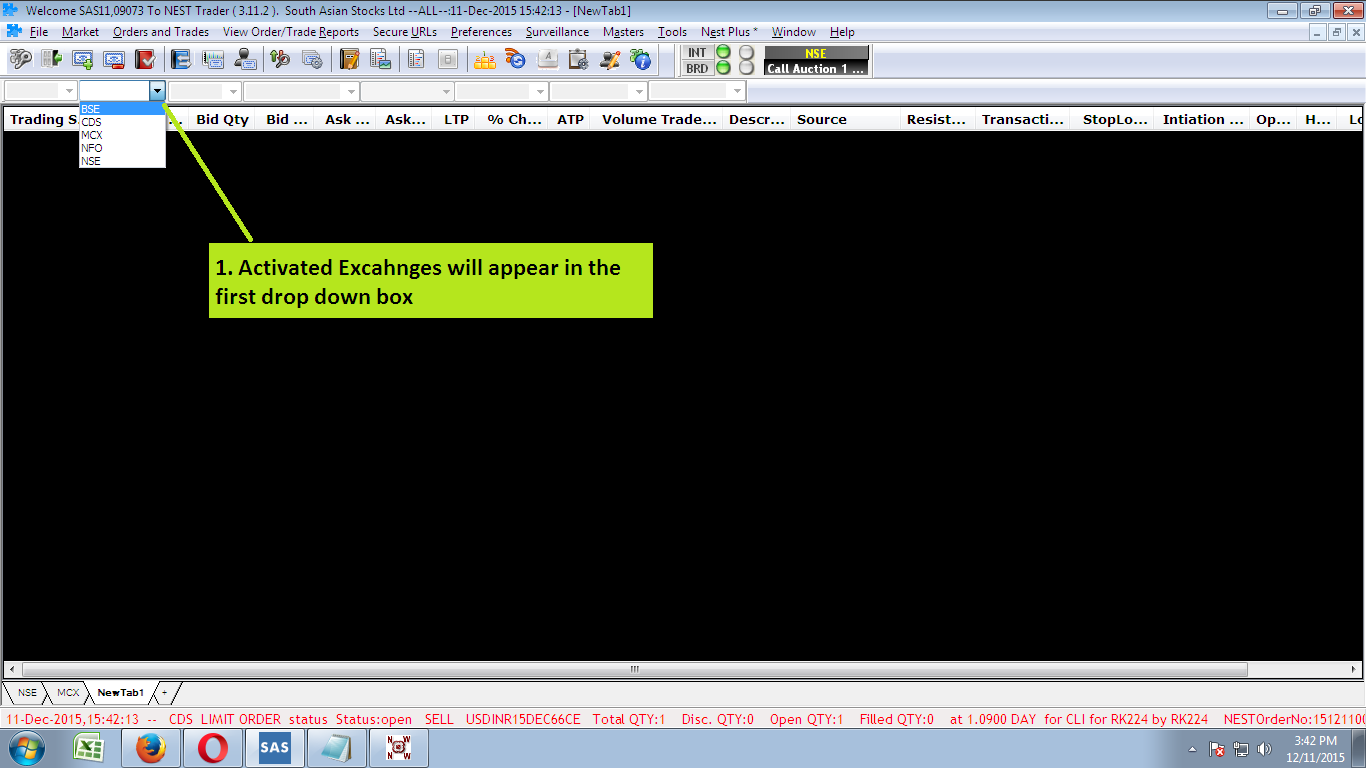Click the window with gear settings icon
The width and height of the screenshot is (1366, 768).
click(311, 60)
